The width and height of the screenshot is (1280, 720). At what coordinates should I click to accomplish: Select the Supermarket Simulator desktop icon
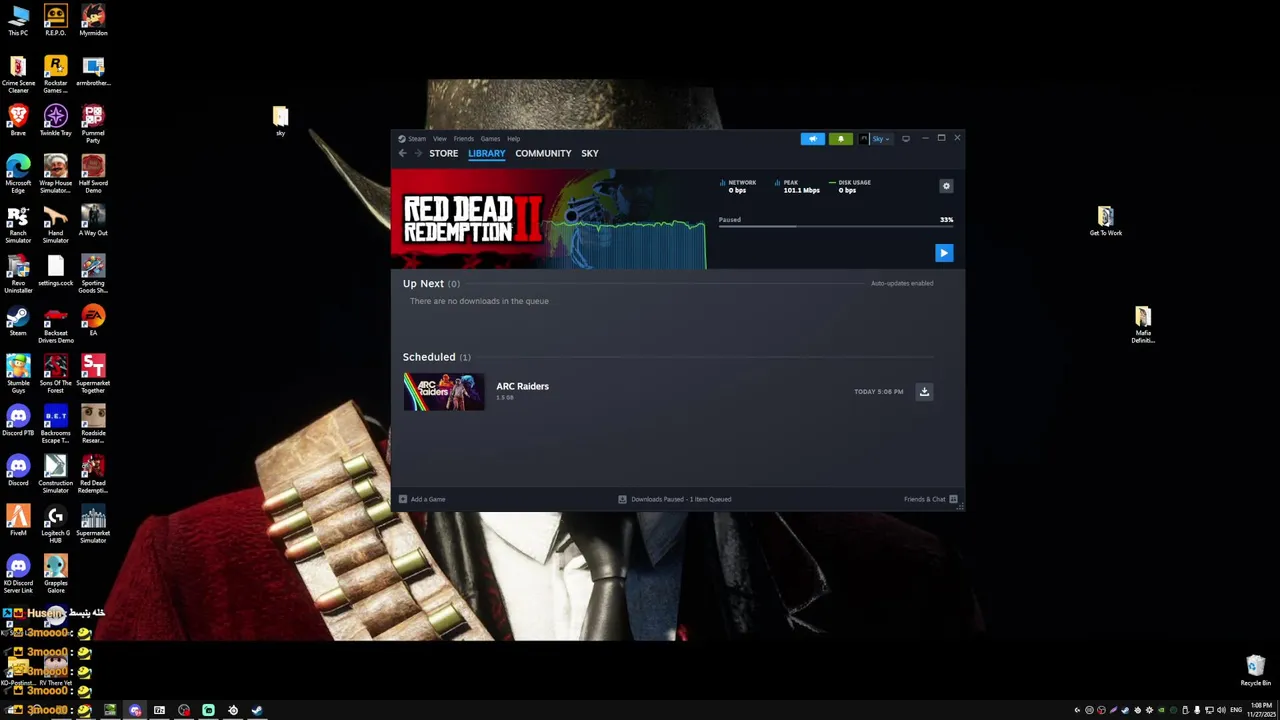tap(93, 524)
